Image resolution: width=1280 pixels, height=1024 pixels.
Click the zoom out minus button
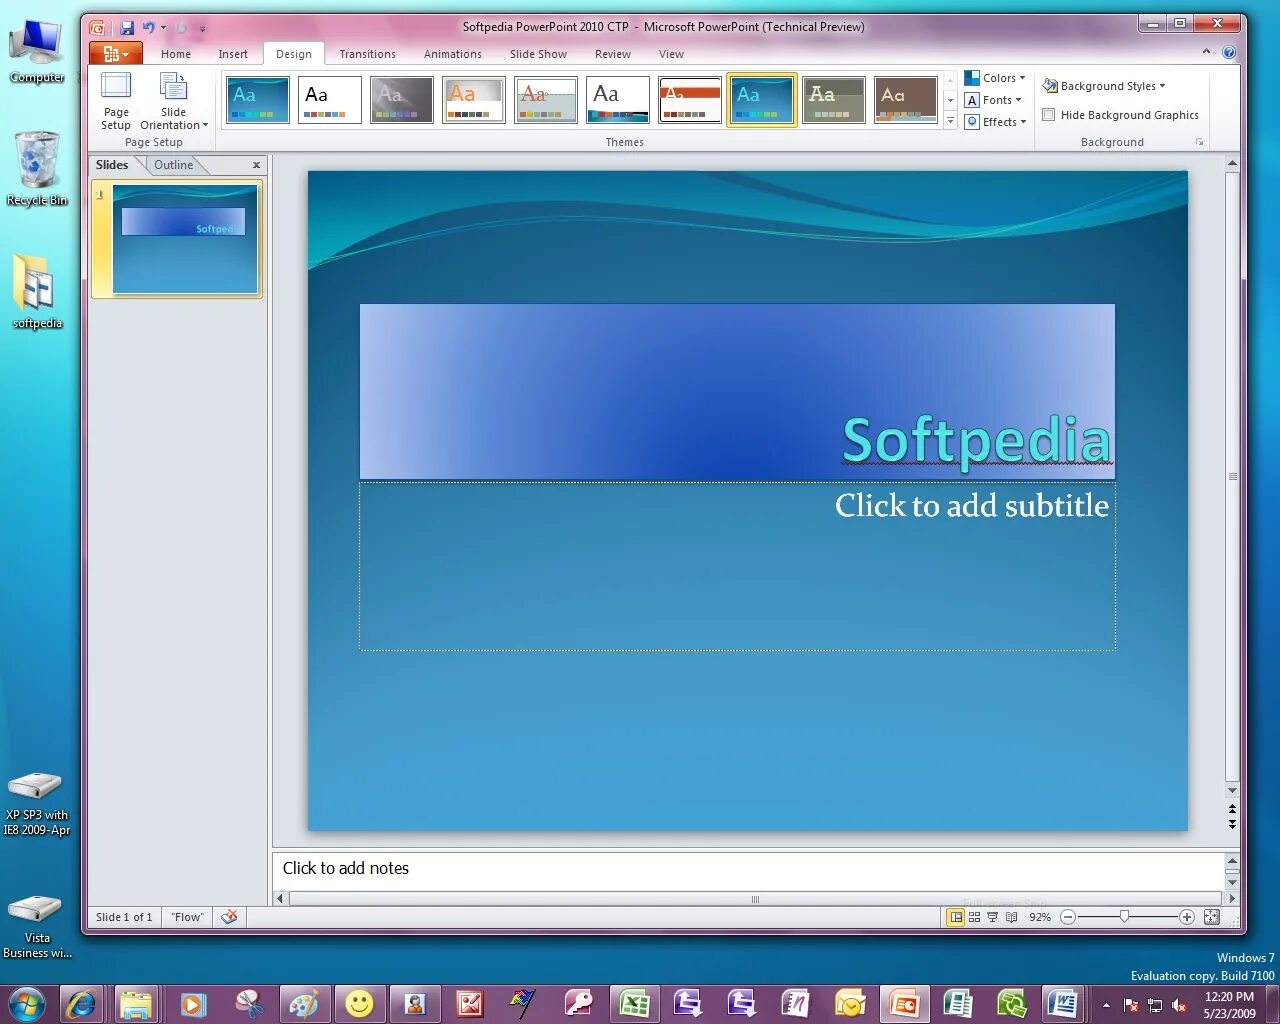click(x=1068, y=917)
